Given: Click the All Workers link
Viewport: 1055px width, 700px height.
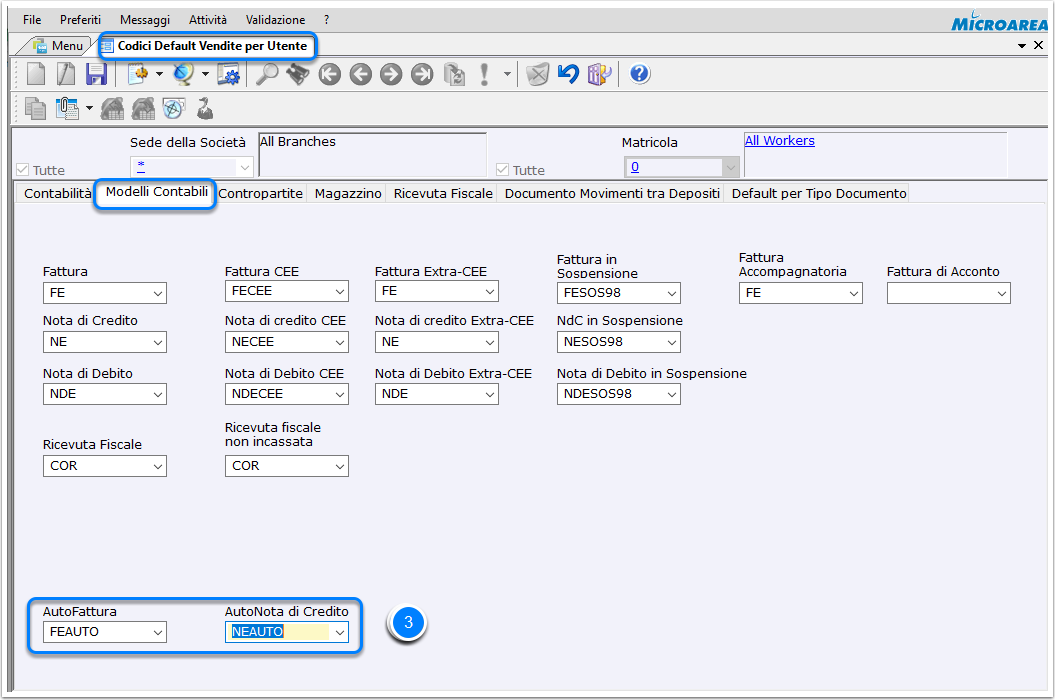Looking at the screenshot, I should tap(779, 141).
